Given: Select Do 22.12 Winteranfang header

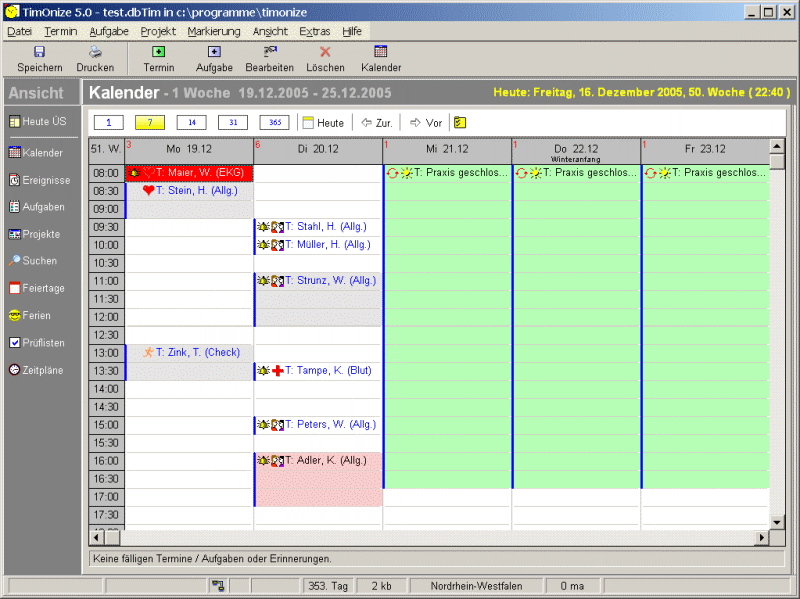Looking at the screenshot, I should pyautogui.click(x=577, y=151).
